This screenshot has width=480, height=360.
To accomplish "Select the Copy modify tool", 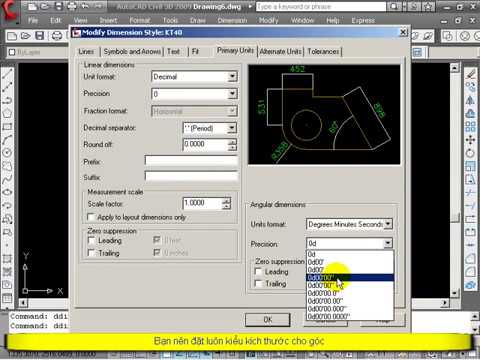I will click(x=470, y=87).
